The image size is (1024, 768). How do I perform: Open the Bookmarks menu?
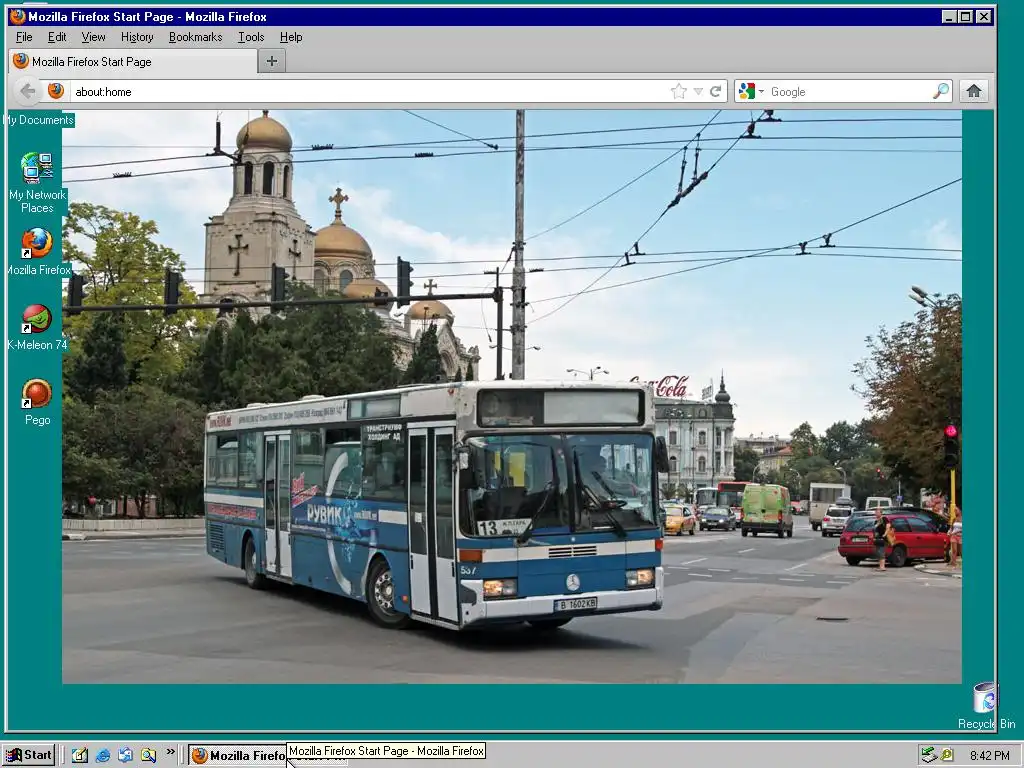click(x=195, y=37)
